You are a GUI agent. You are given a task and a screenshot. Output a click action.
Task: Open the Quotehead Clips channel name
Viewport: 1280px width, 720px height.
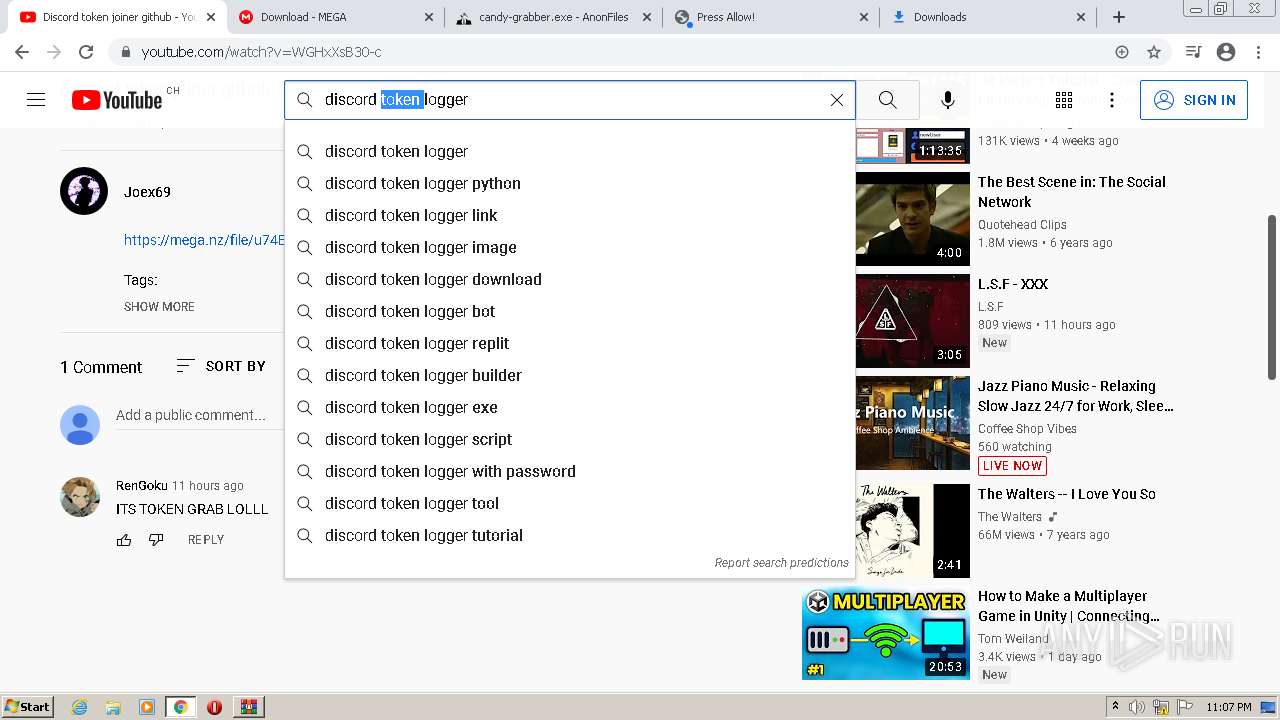click(1022, 225)
